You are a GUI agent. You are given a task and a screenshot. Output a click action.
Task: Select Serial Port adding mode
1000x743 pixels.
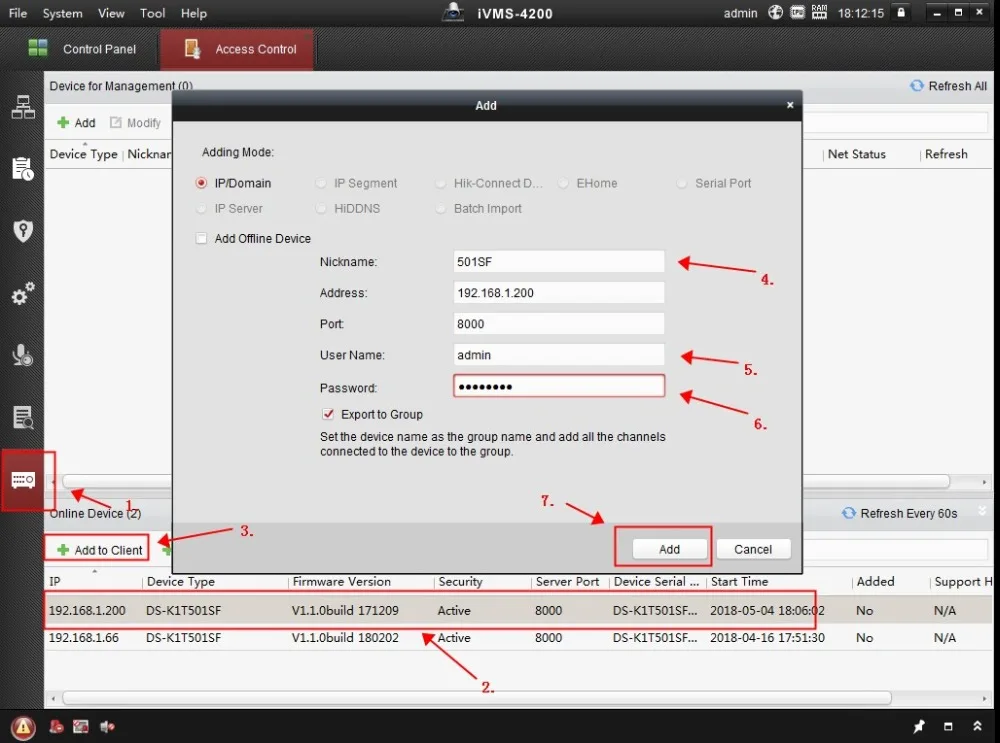[x=682, y=183]
